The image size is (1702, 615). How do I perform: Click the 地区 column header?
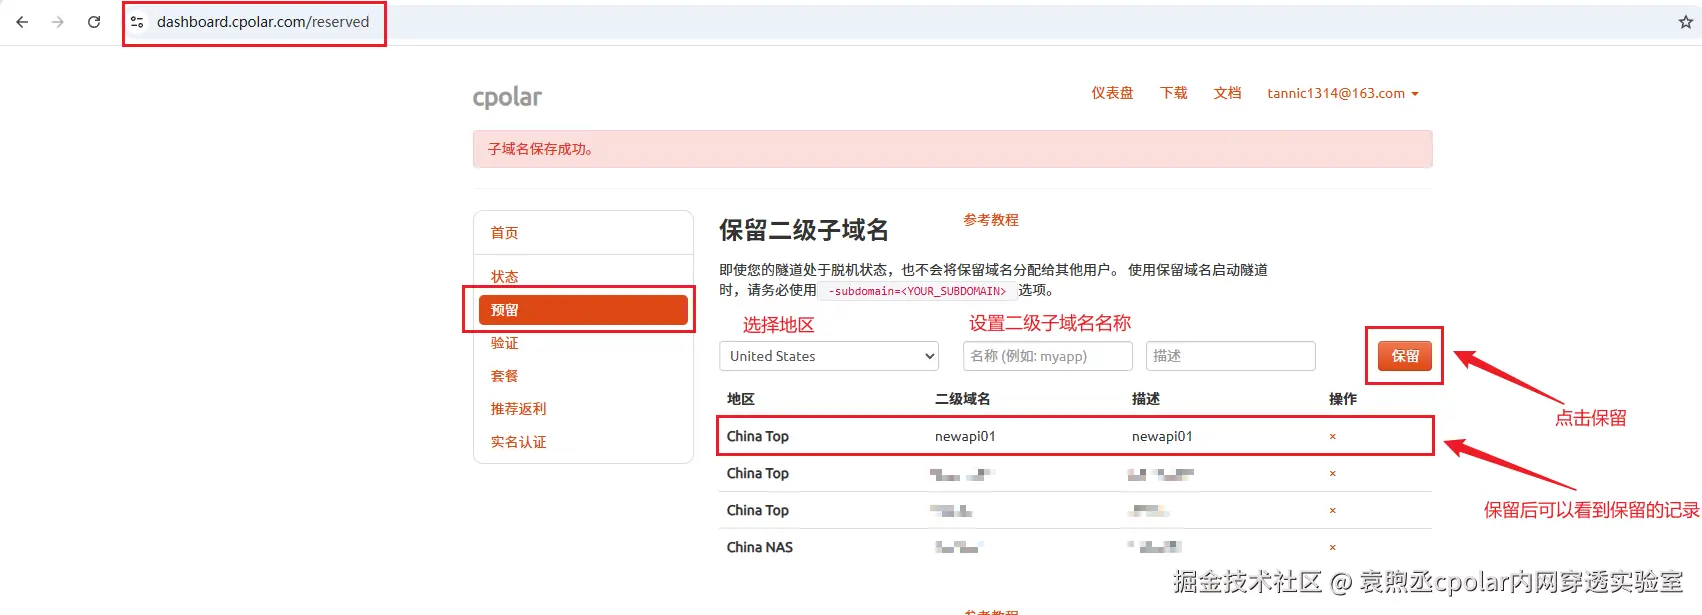741,399
